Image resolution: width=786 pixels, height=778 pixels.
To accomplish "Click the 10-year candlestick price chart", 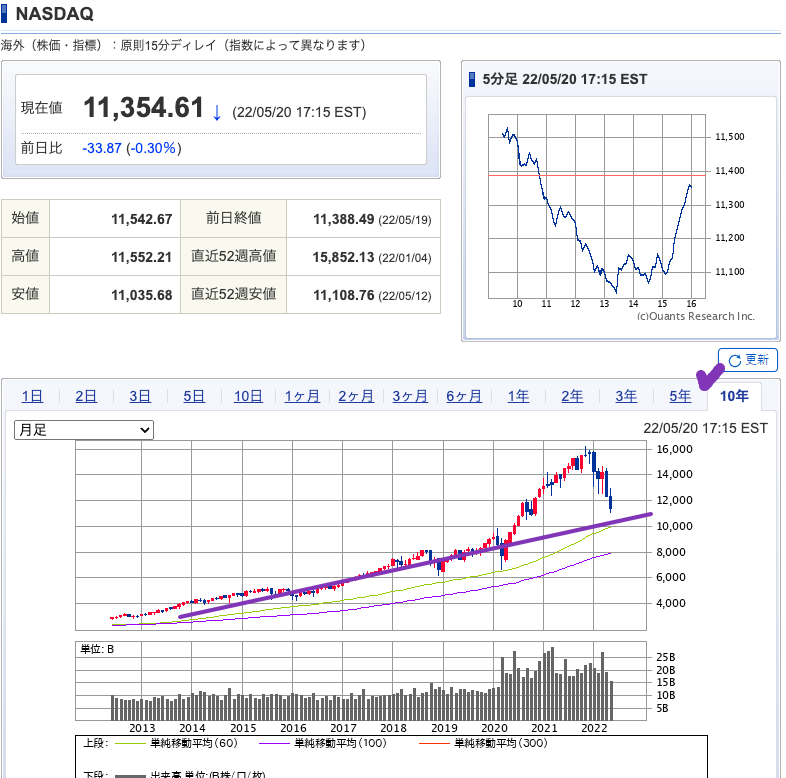I will click(361, 535).
